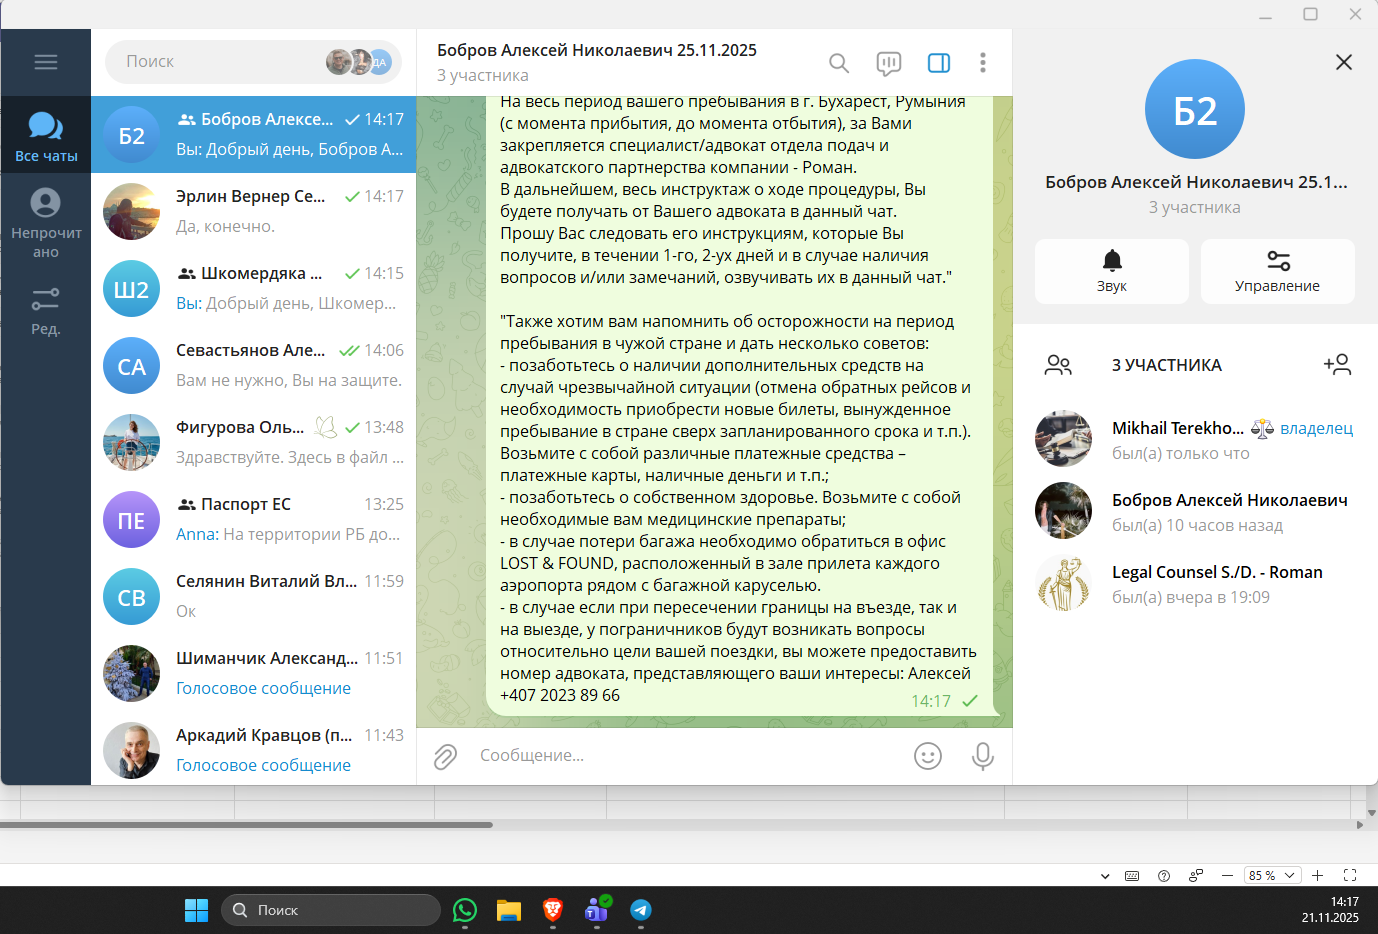Open chat with Фигурова Ольга
Screen dimensions: 1378x934
pos(253,442)
